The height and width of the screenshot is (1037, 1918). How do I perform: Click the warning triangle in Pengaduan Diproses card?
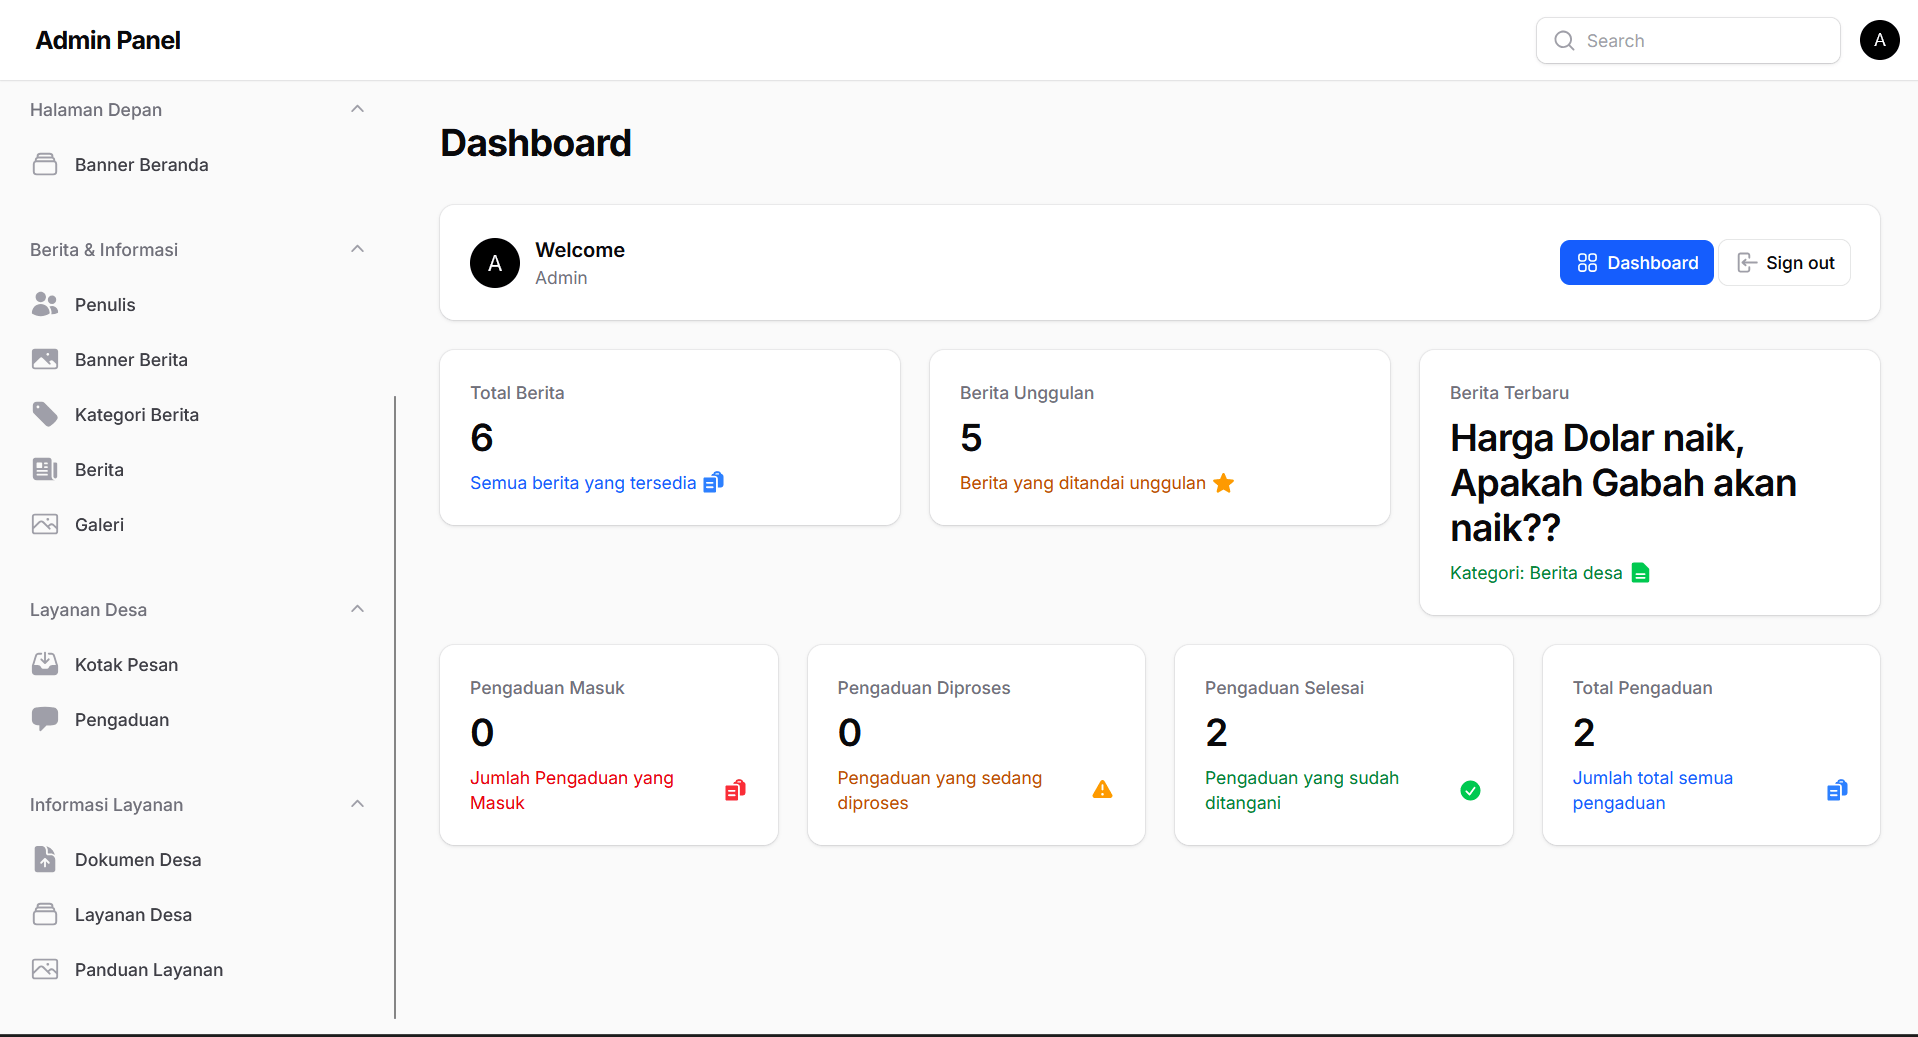point(1103,790)
